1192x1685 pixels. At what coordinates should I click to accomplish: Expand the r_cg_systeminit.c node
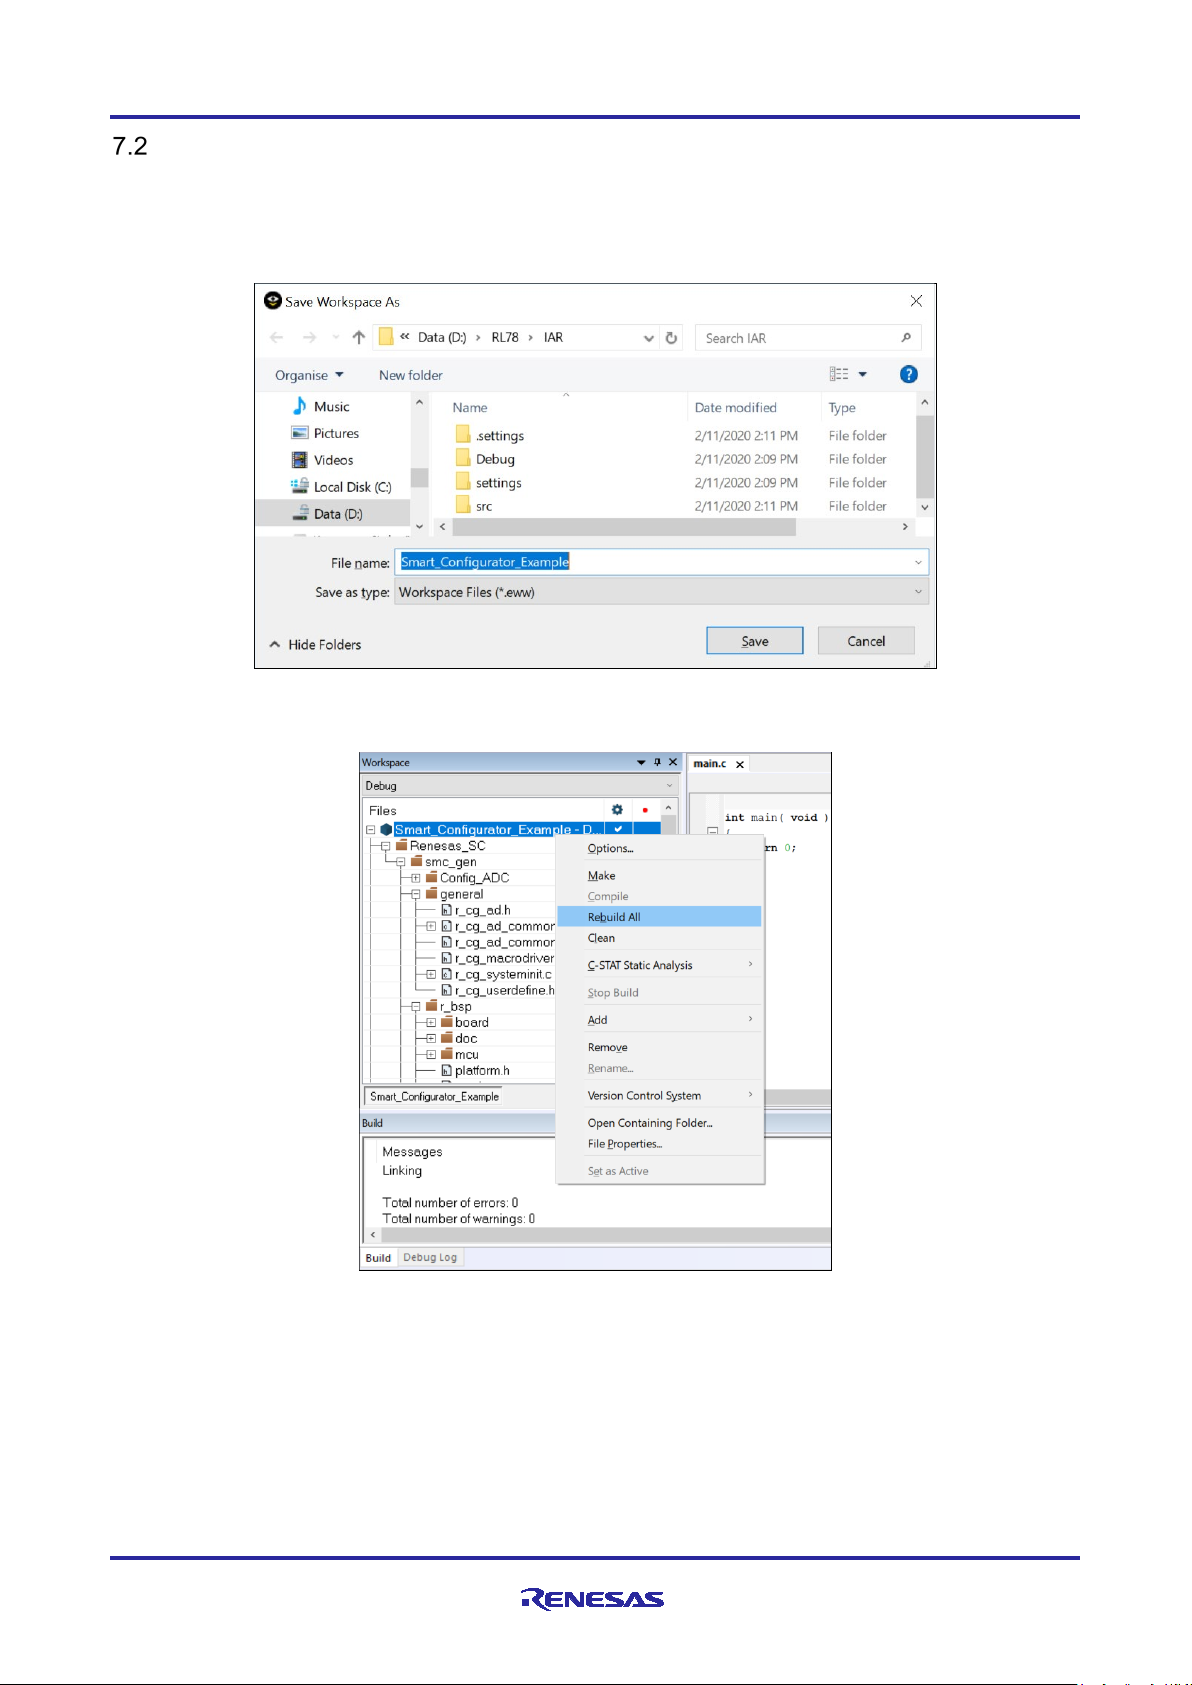coord(431,974)
